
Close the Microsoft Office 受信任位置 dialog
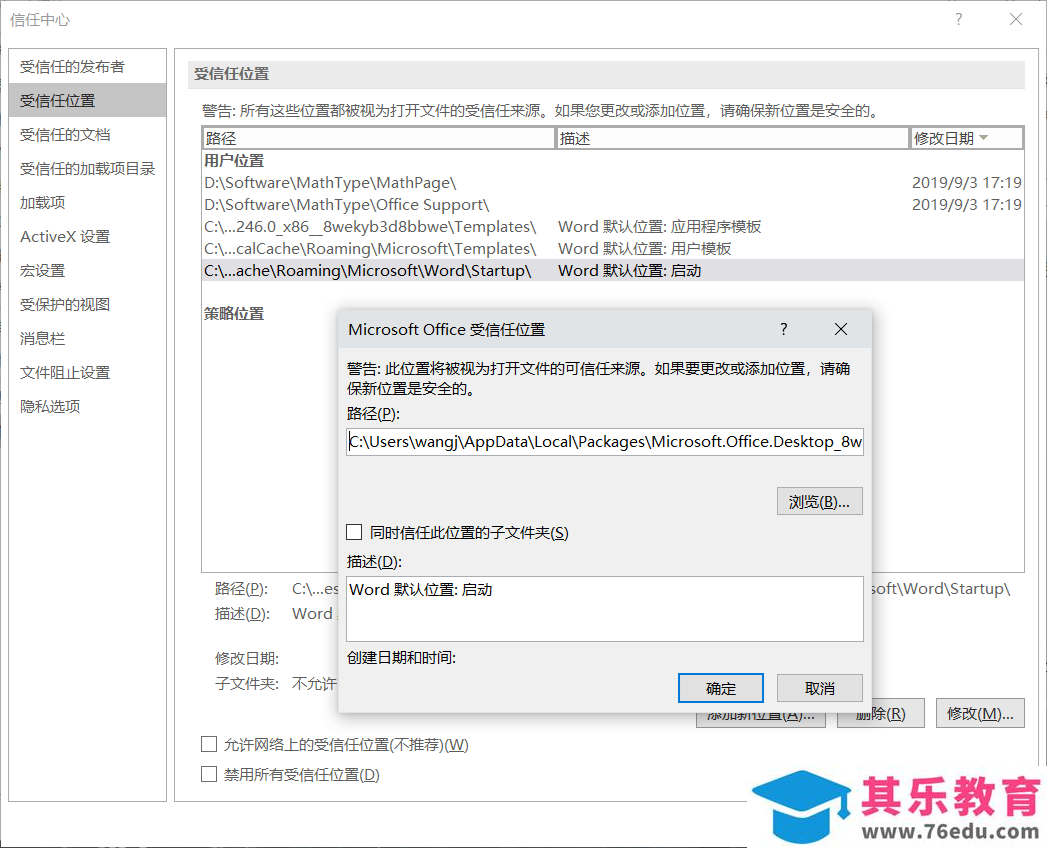coord(841,329)
